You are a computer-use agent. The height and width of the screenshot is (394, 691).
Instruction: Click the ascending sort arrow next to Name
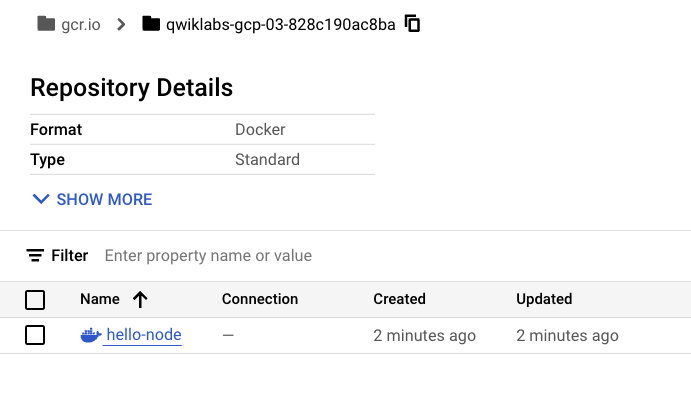click(x=140, y=299)
